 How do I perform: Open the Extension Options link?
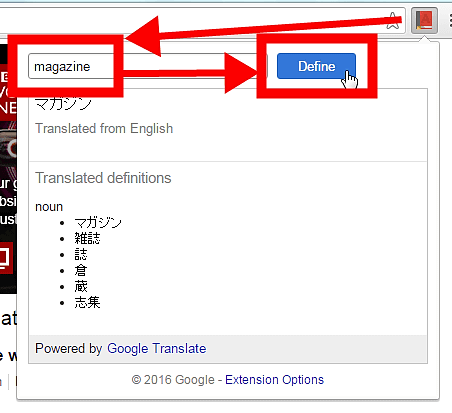(x=274, y=380)
